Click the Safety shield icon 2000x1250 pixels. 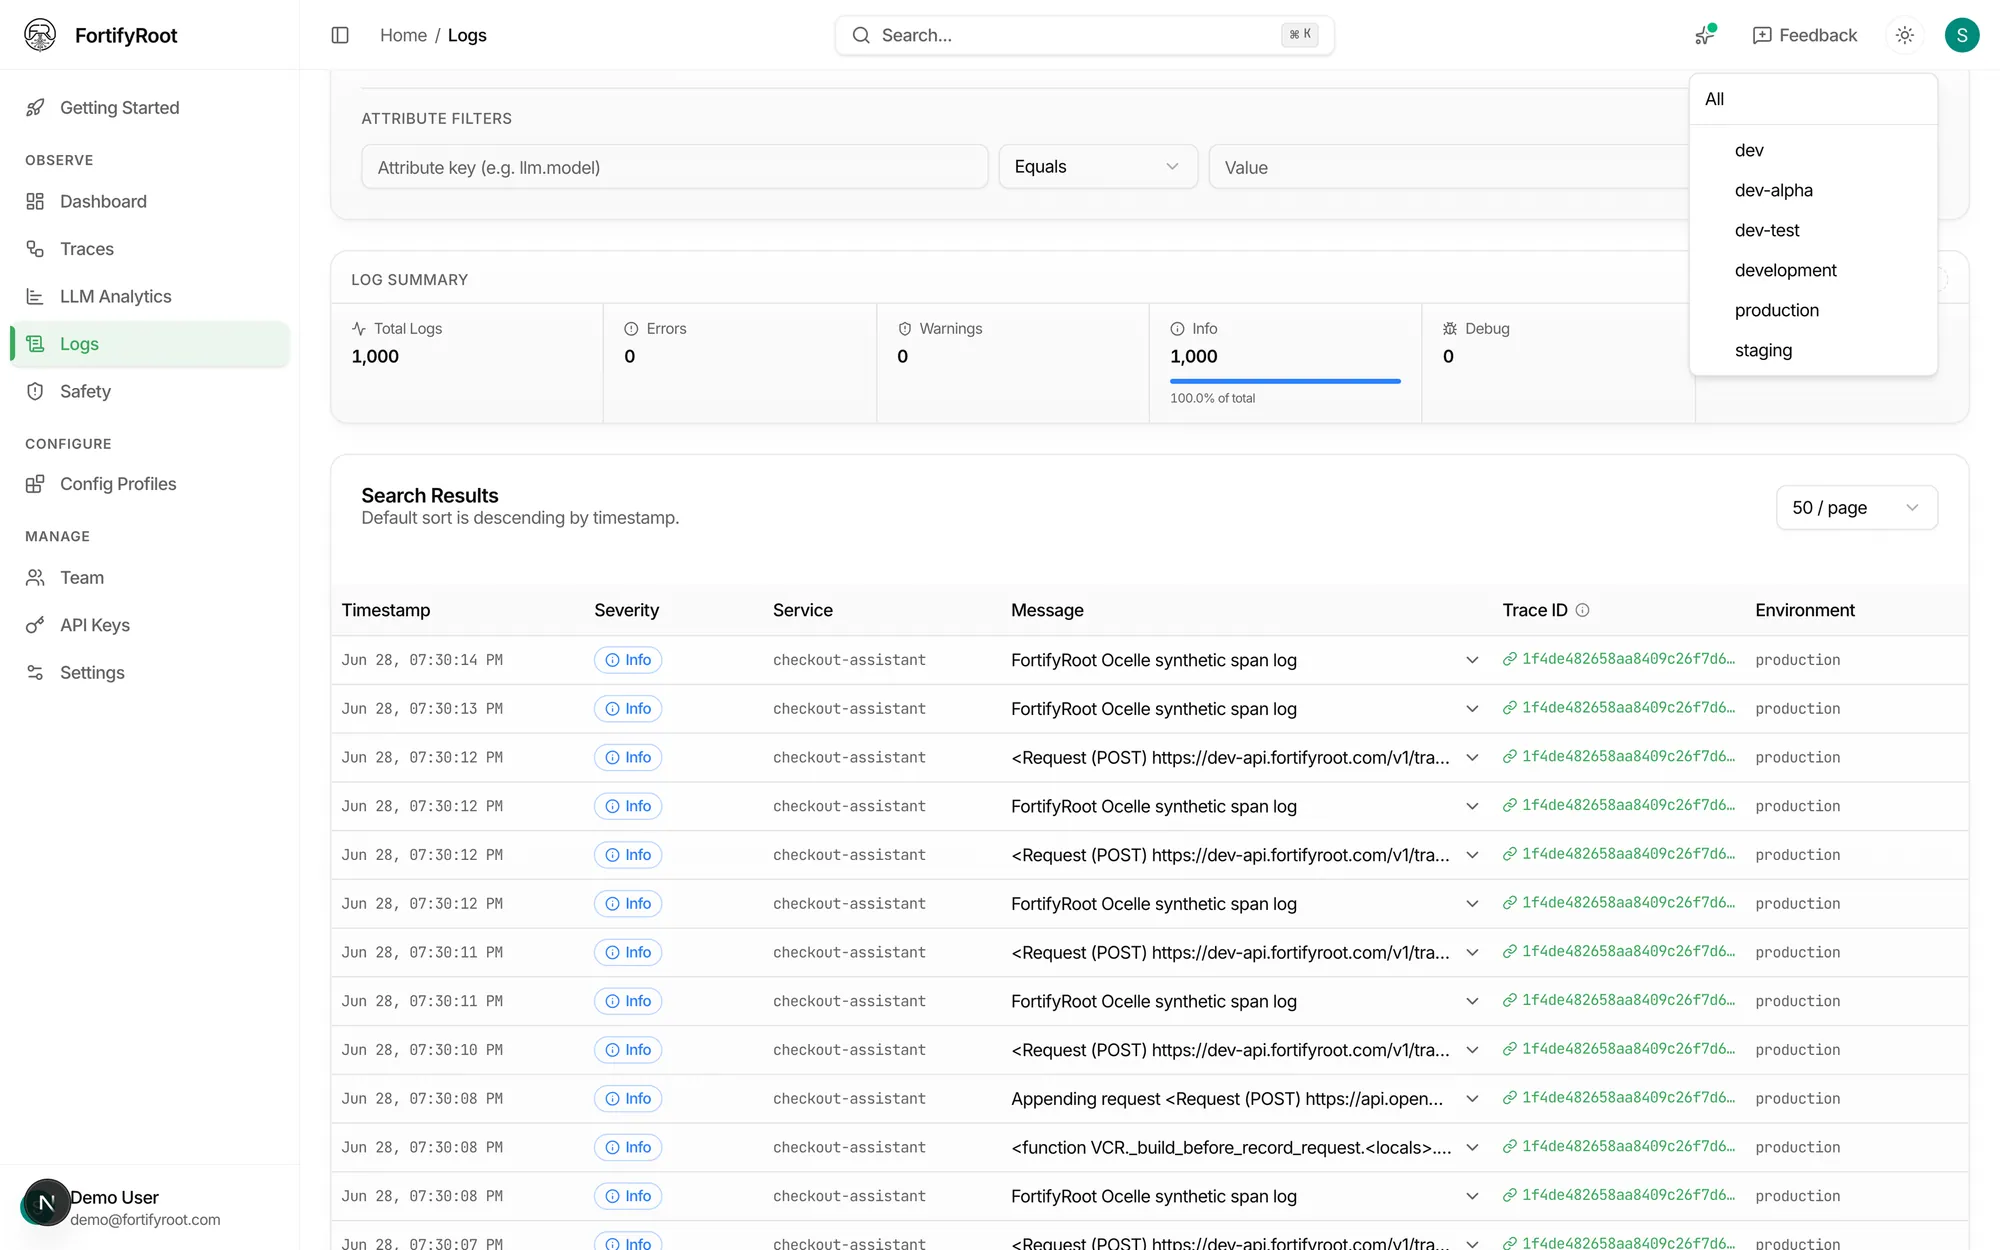pos(35,391)
